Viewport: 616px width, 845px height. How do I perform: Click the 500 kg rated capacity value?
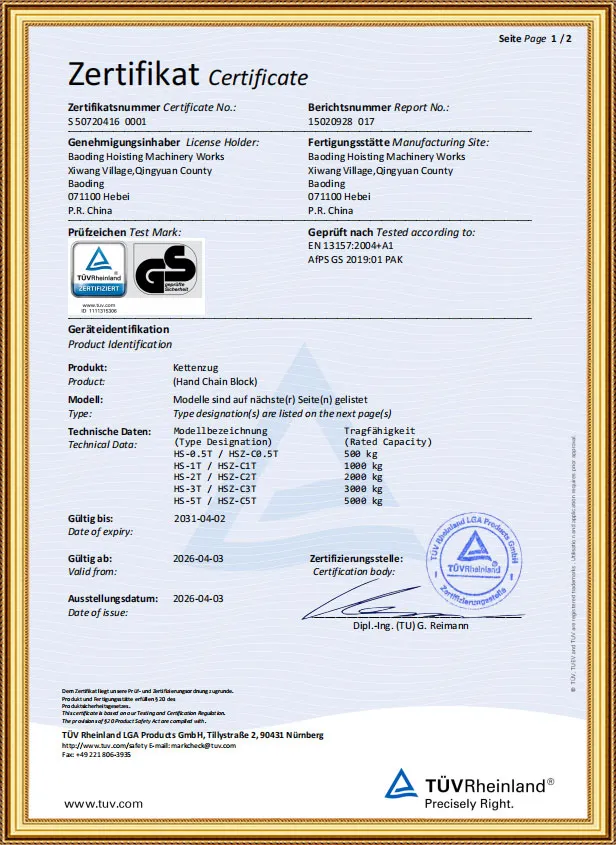[x=361, y=454]
